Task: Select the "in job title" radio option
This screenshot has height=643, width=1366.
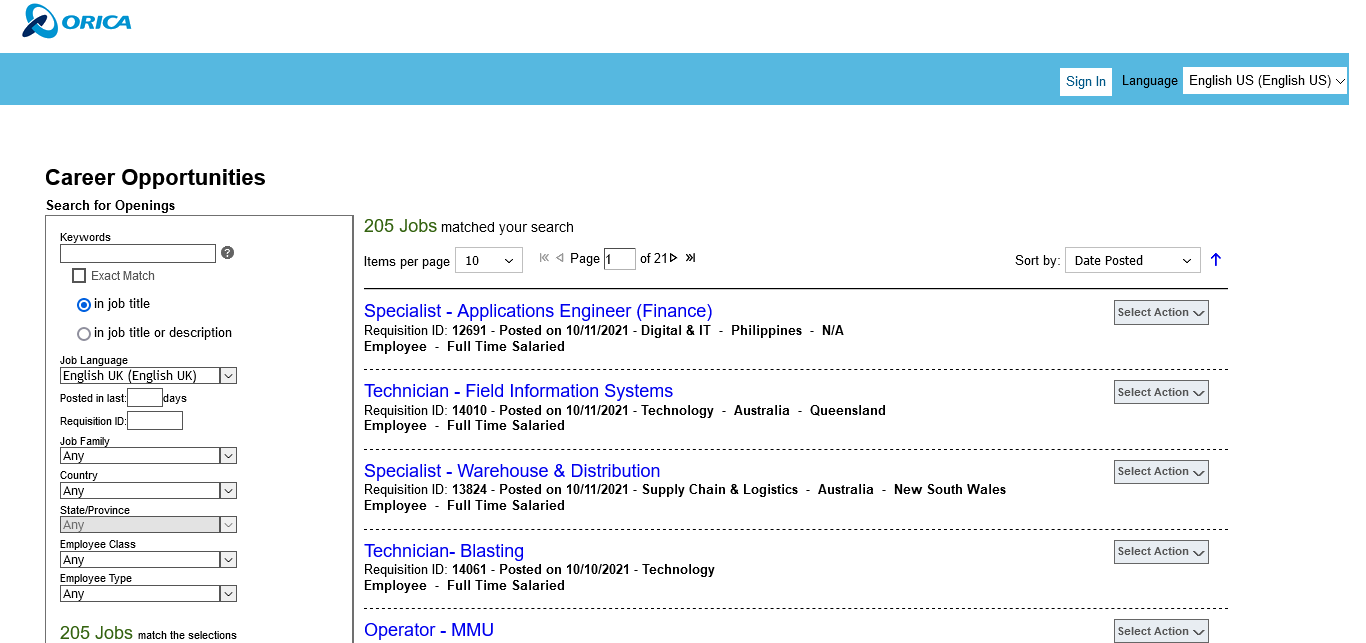Action: coord(84,304)
